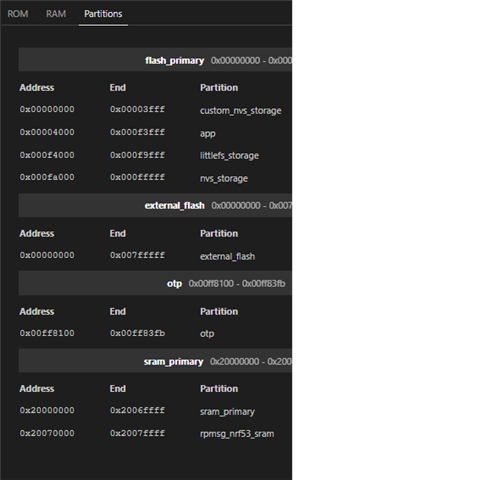This screenshot has height=480, width=486.
Task: Click Address column header under flash_primary
Action: pyautogui.click(x=37, y=88)
